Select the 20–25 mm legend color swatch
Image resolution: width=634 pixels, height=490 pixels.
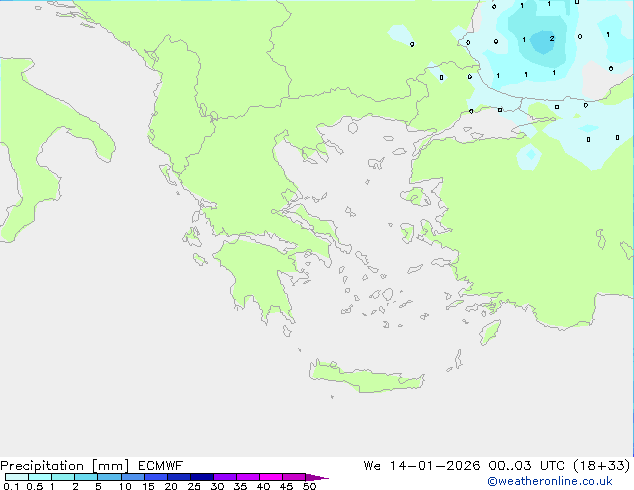click(x=179, y=477)
